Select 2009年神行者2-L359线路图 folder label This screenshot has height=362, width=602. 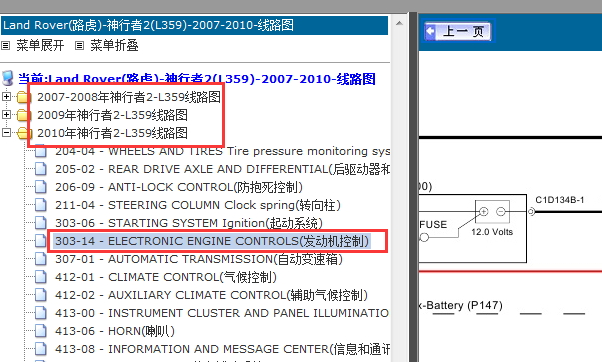[x=112, y=115]
